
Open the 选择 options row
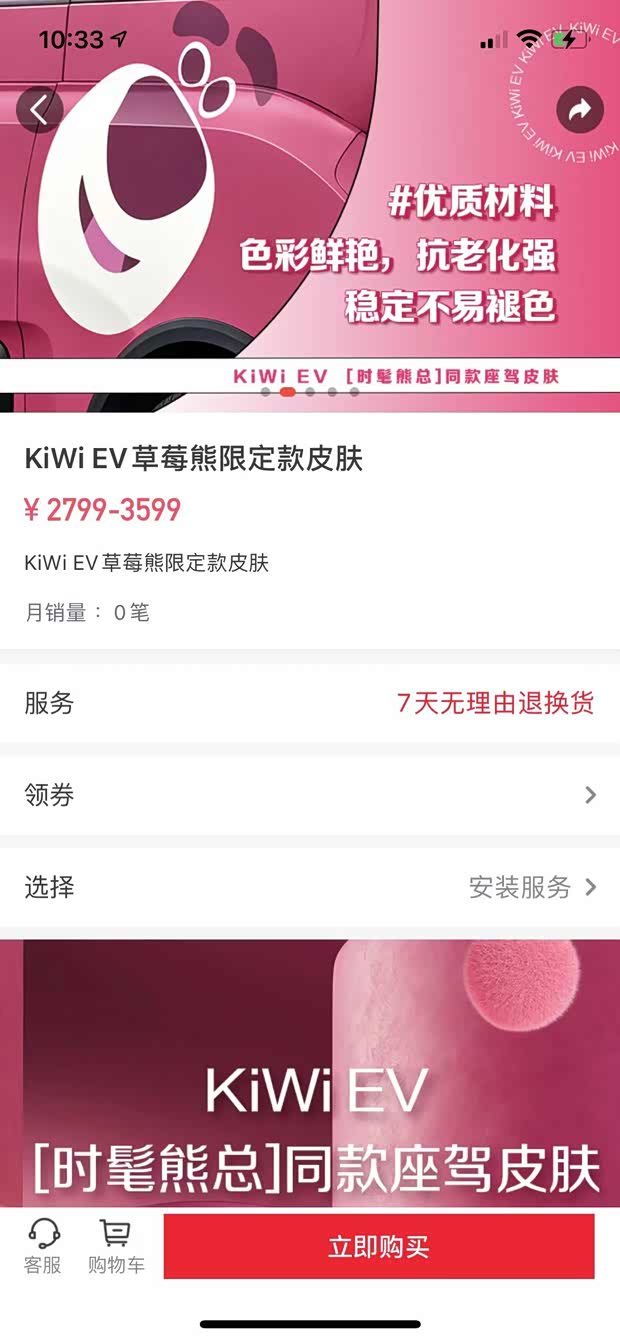[x=310, y=887]
